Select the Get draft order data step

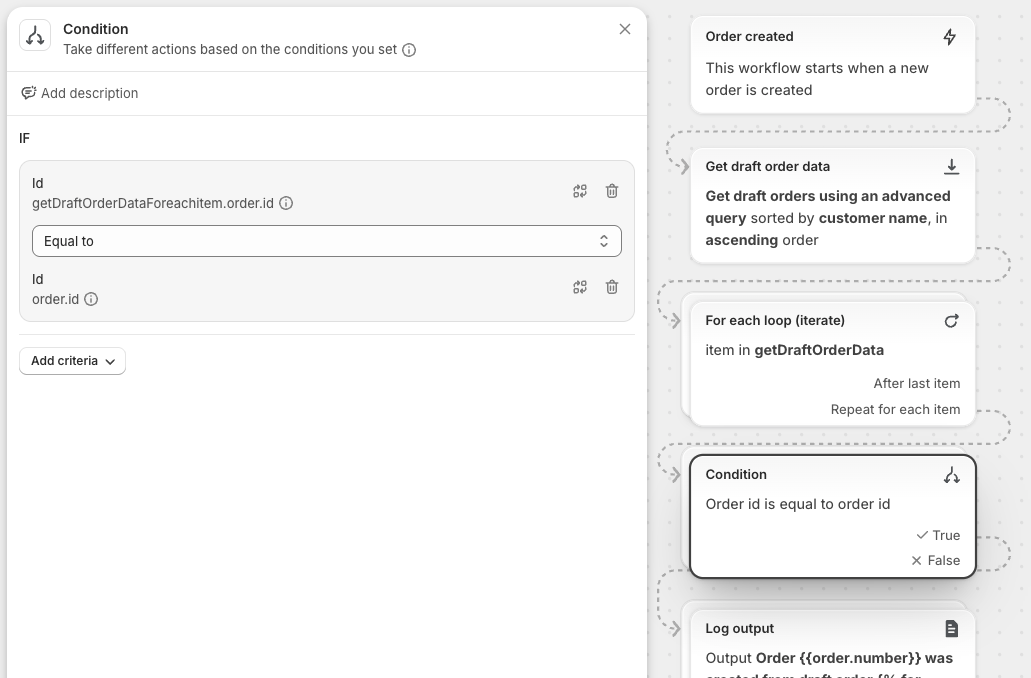832,205
